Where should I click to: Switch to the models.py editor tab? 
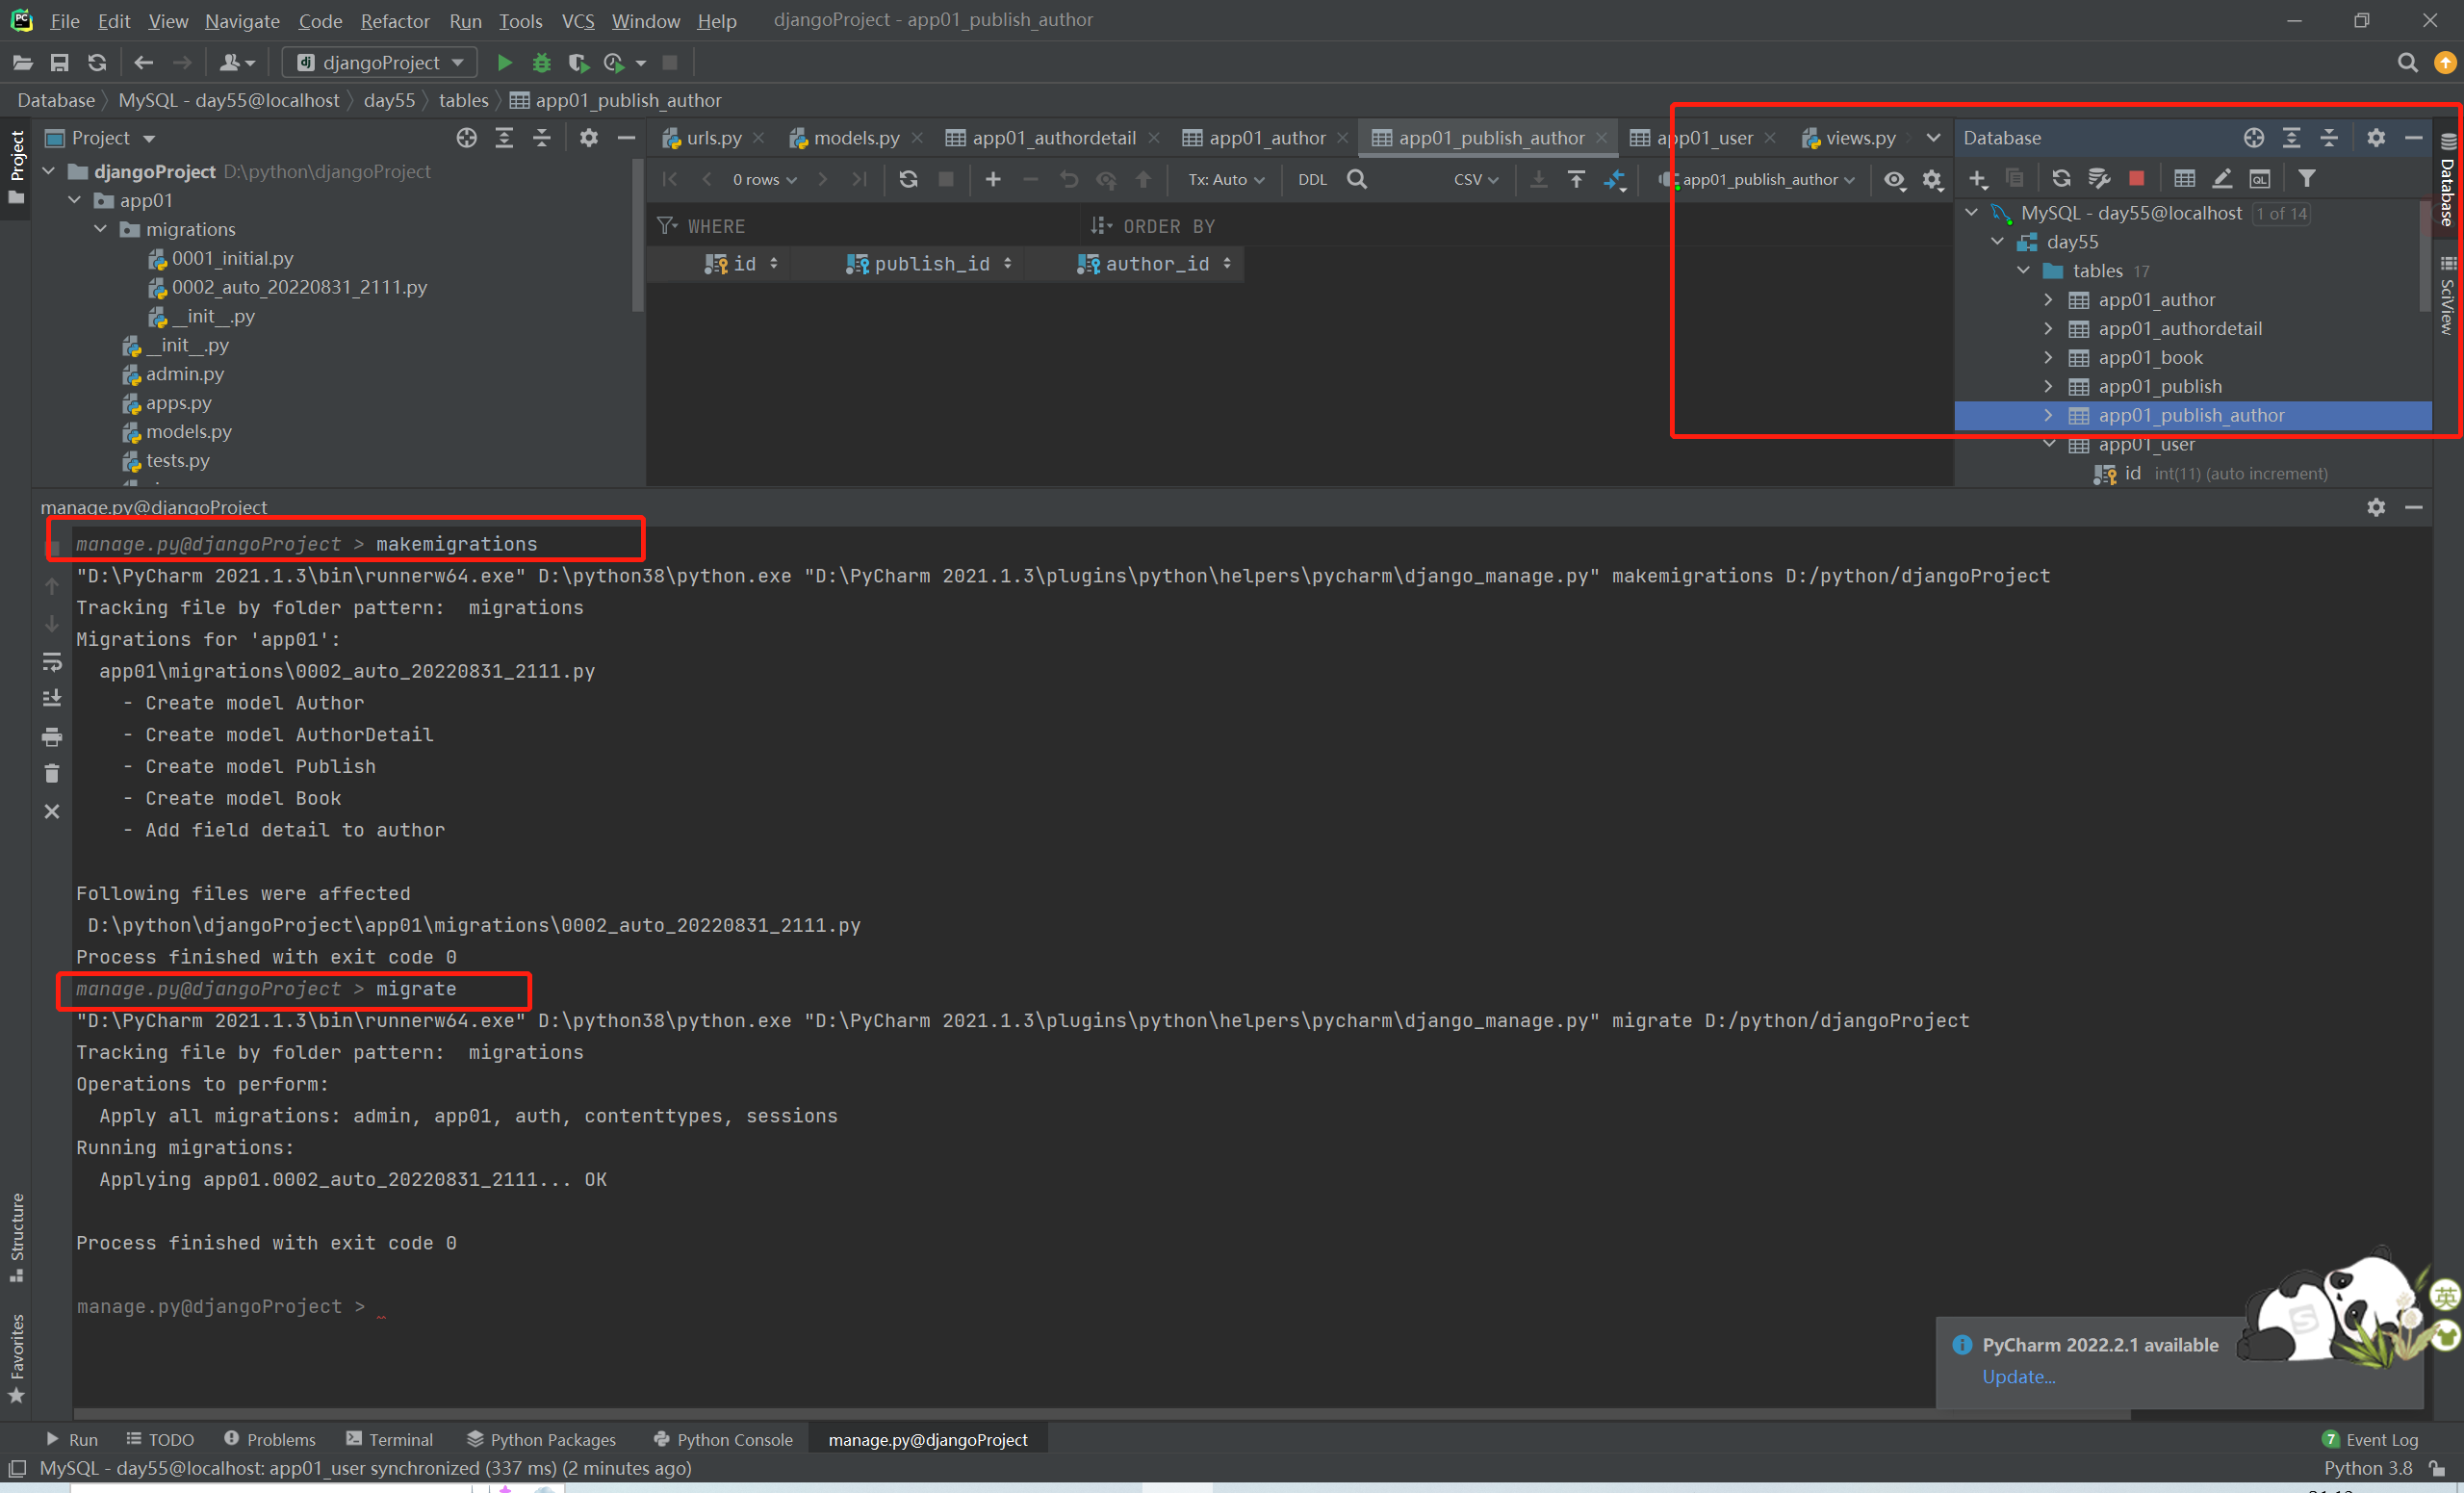pos(855,138)
